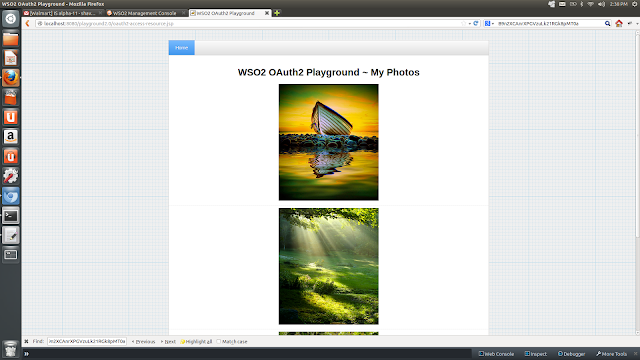Click the vertical page scrollbar
Screen dimensions: 640x360
(638, 135)
